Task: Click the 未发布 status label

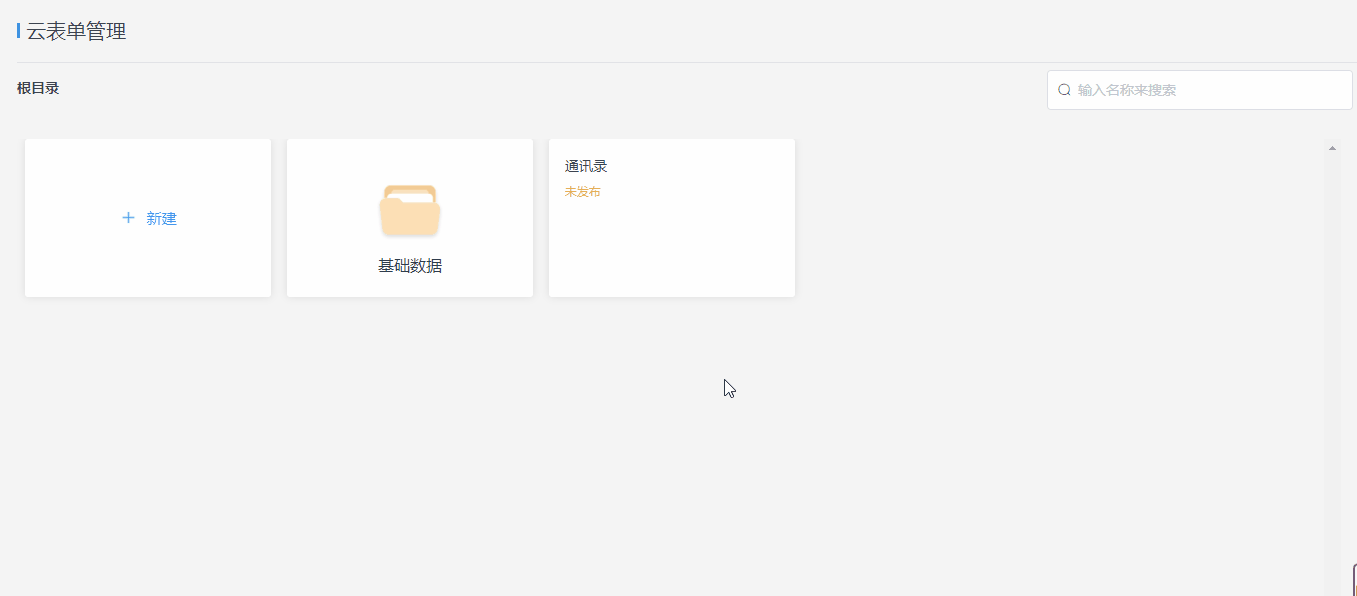Action: [582, 192]
